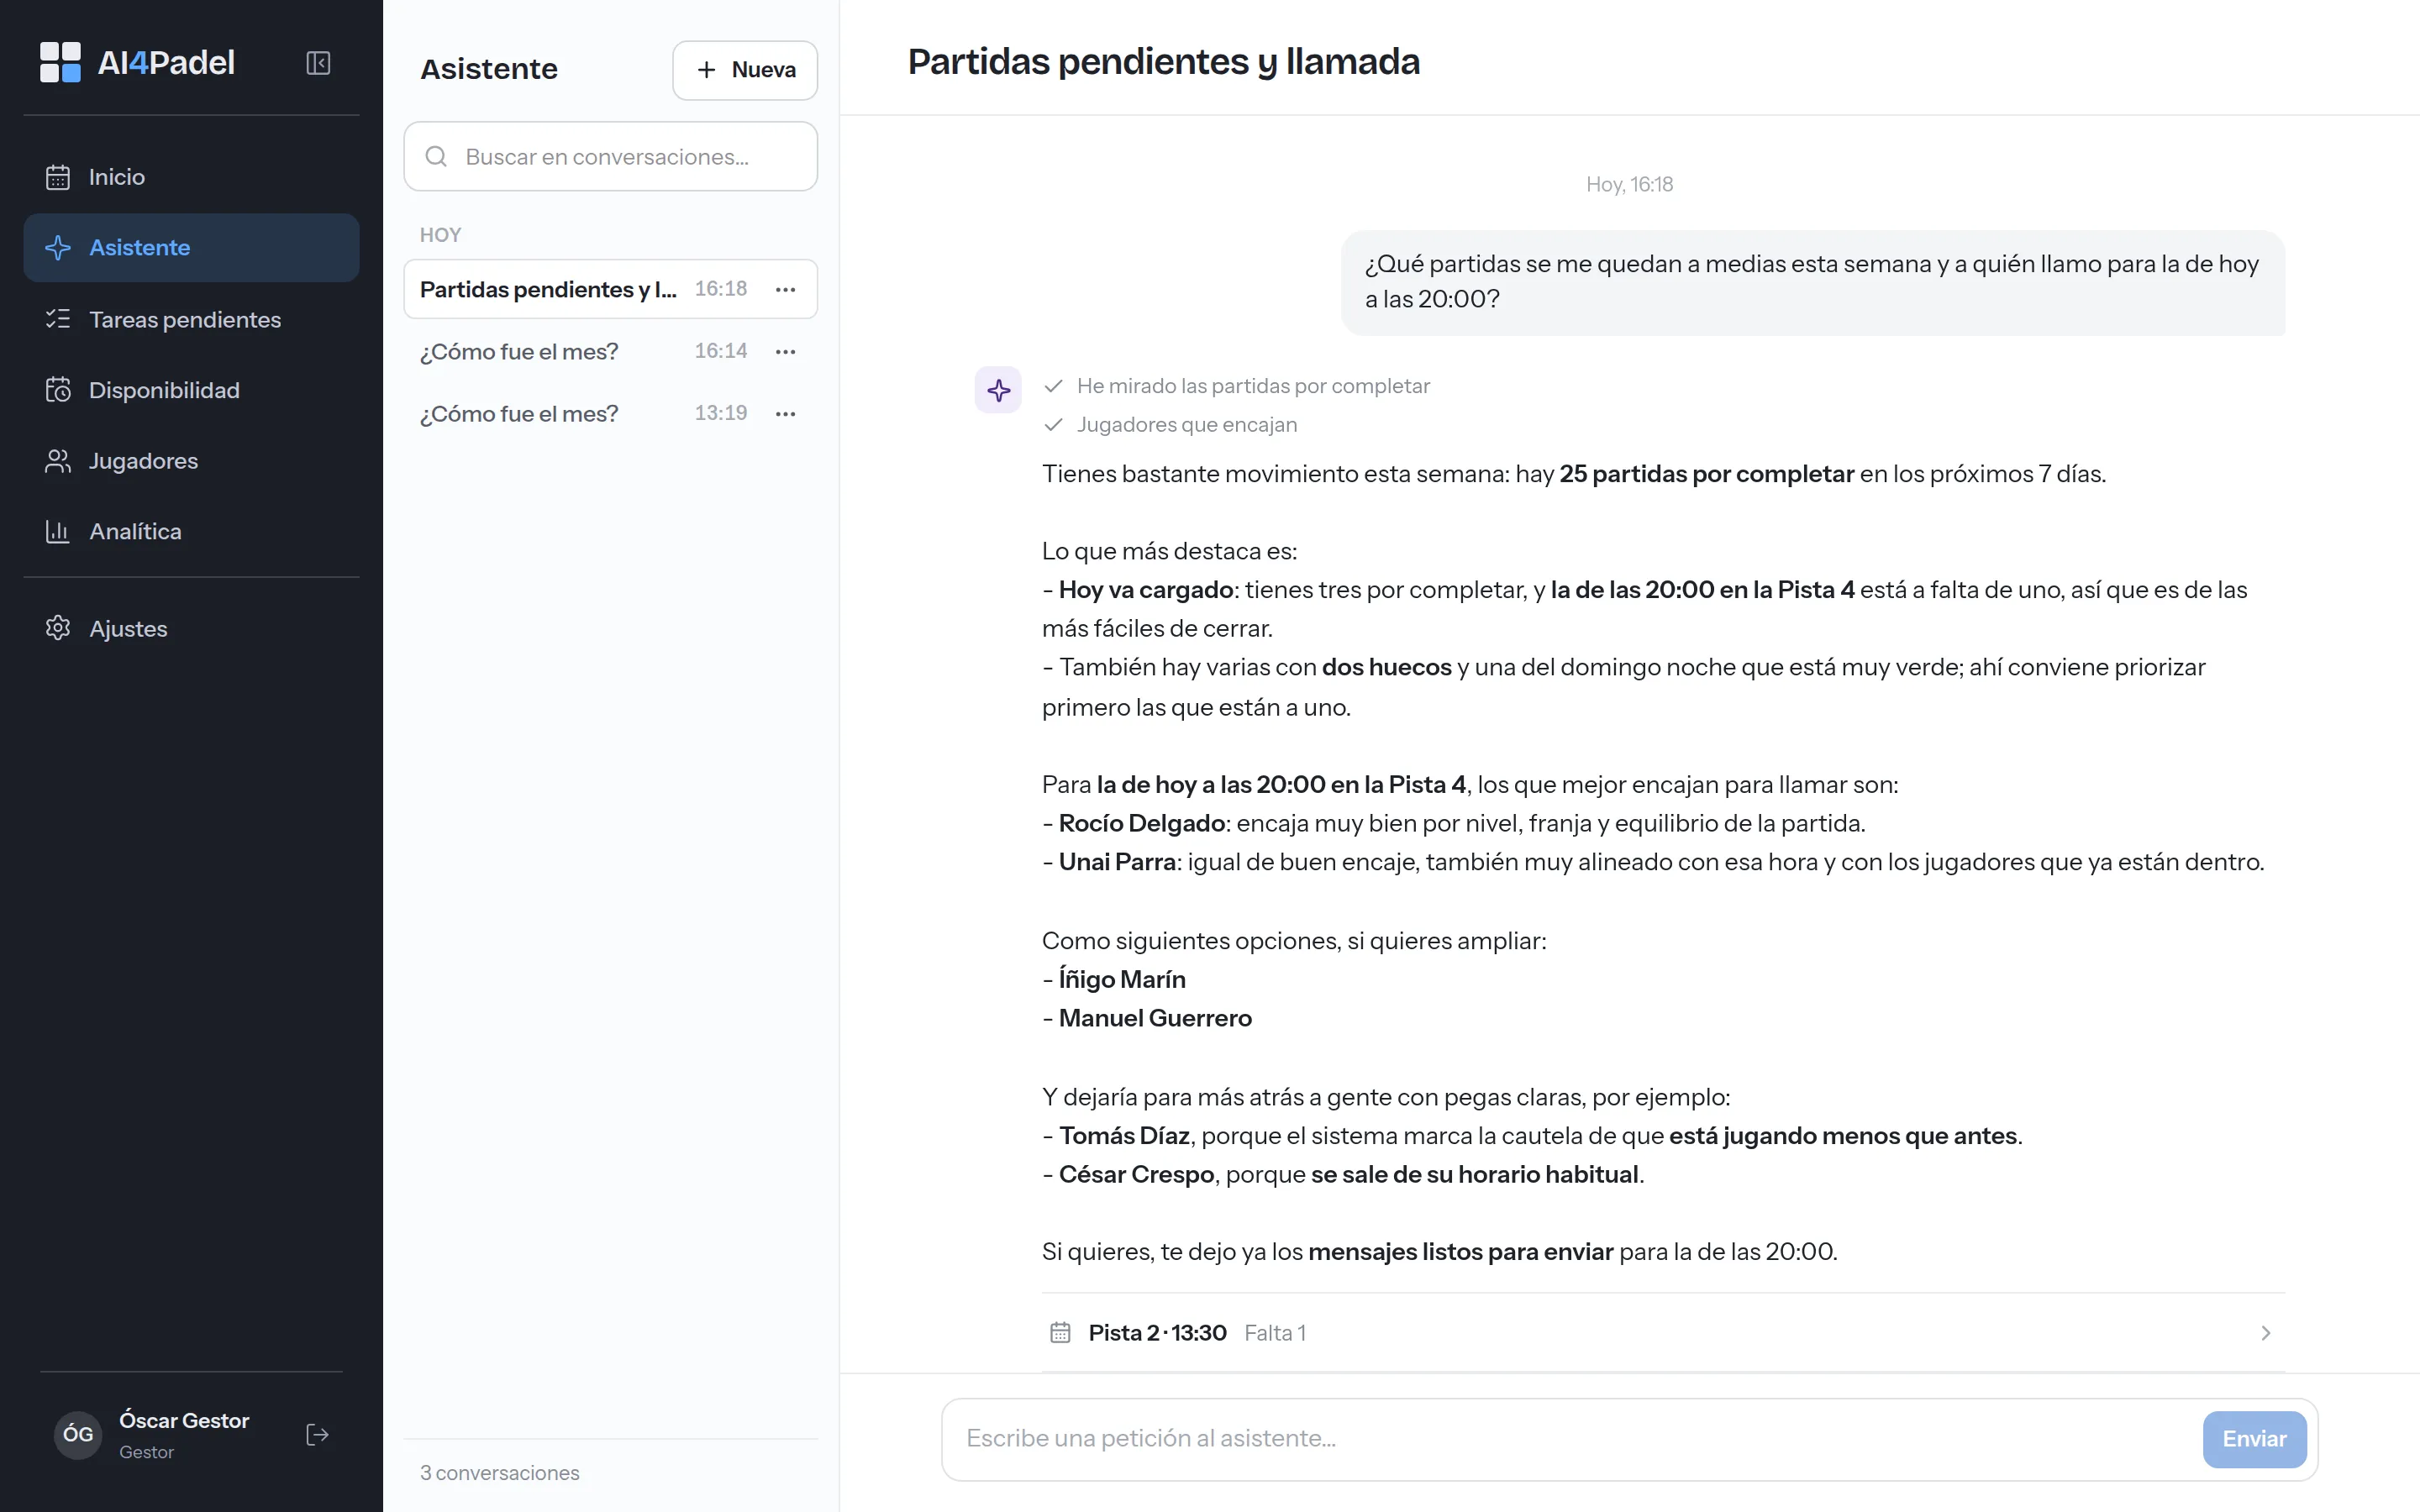The image size is (2420, 1512).
Task: Click the Óscar Gestor profile name
Action: 184,1420
